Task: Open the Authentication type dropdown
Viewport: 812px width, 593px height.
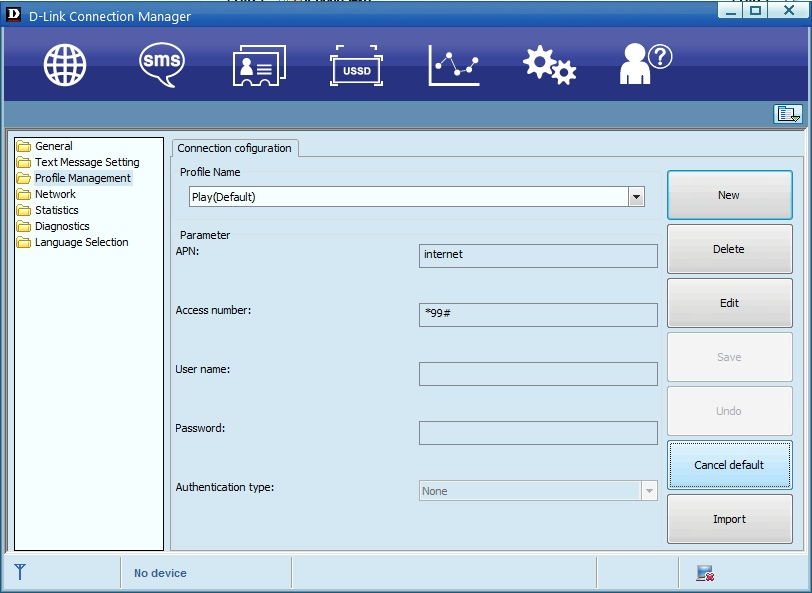Action: [x=538, y=491]
